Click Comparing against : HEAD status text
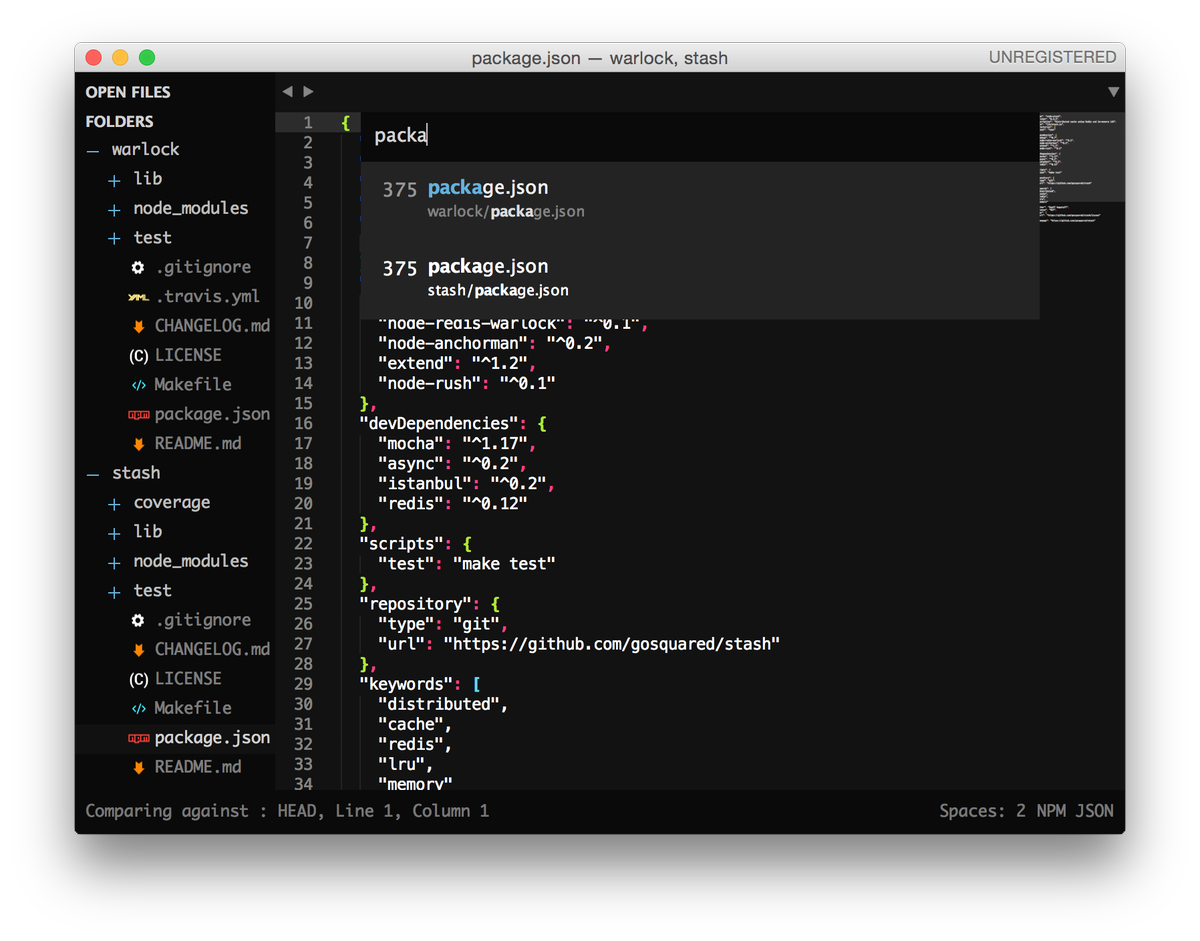The width and height of the screenshot is (1200, 941). point(202,811)
